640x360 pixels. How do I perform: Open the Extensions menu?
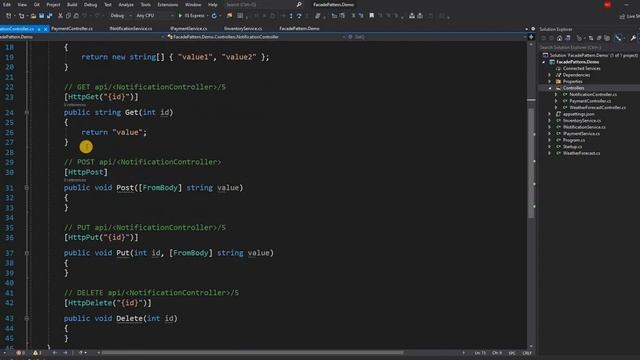[x=168, y=4]
